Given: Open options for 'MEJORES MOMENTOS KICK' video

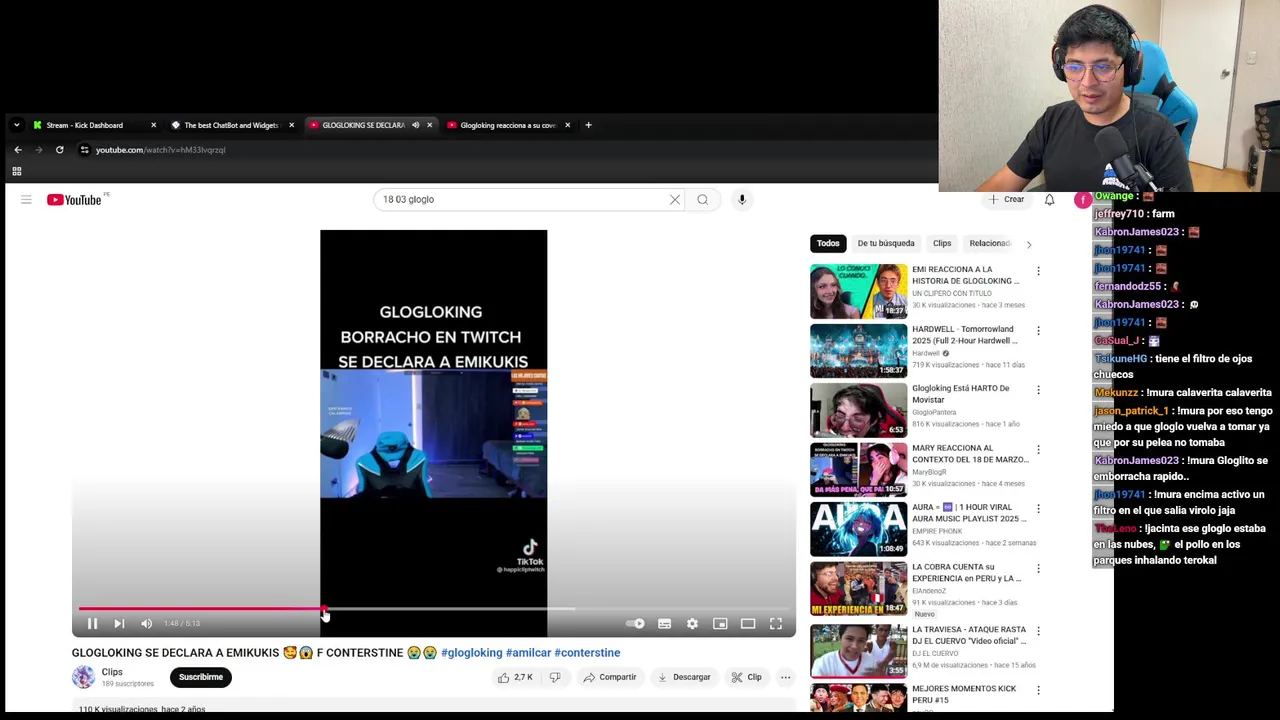Looking at the screenshot, I should pyautogui.click(x=1038, y=690).
